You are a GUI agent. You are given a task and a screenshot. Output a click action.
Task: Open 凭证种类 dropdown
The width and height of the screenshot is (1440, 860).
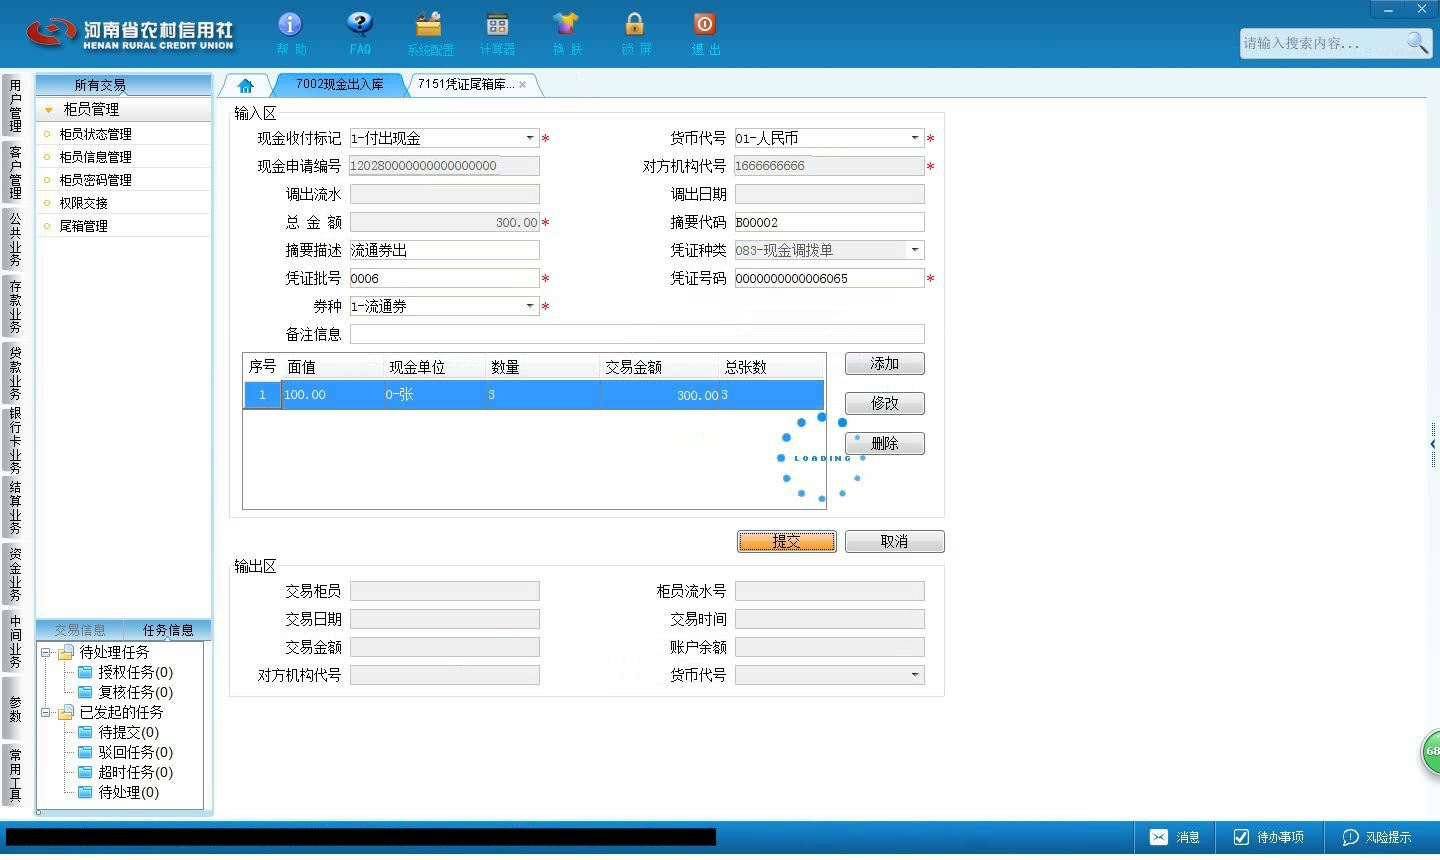[915, 250]
